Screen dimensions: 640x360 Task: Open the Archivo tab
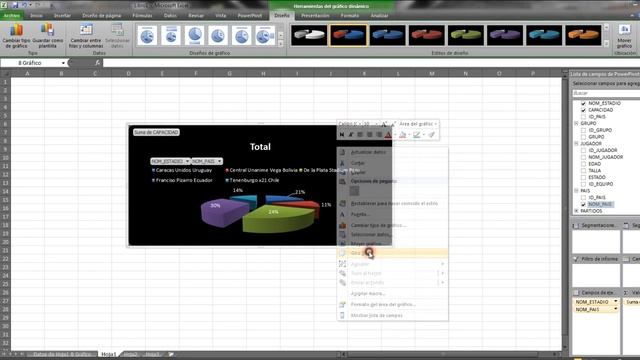12,16
